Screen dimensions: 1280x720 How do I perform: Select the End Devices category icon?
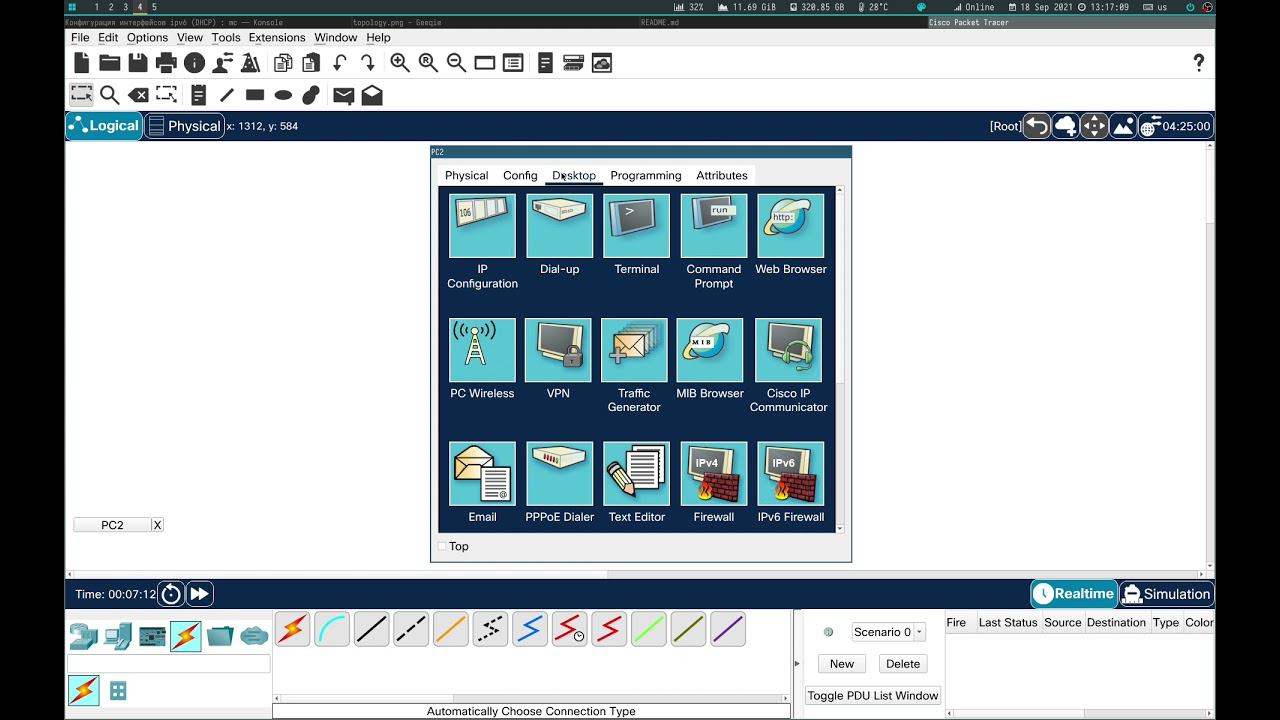pos(117,636)
